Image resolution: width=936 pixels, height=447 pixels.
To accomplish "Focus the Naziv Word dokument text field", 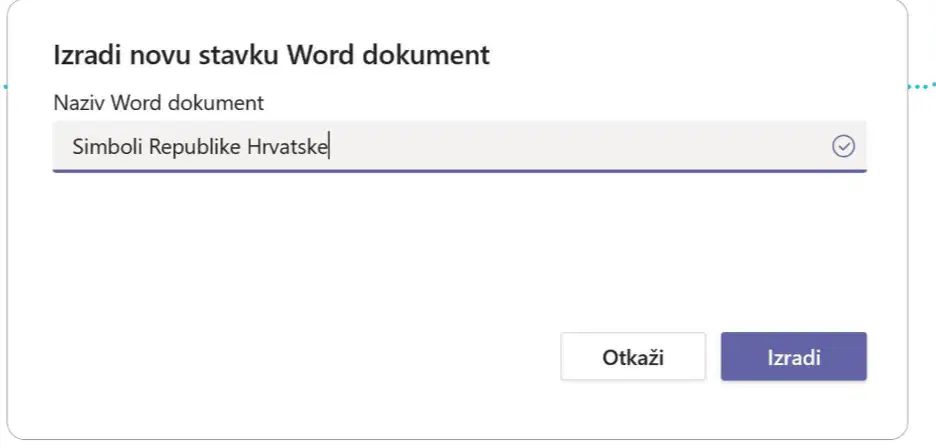I will [459, 147].
